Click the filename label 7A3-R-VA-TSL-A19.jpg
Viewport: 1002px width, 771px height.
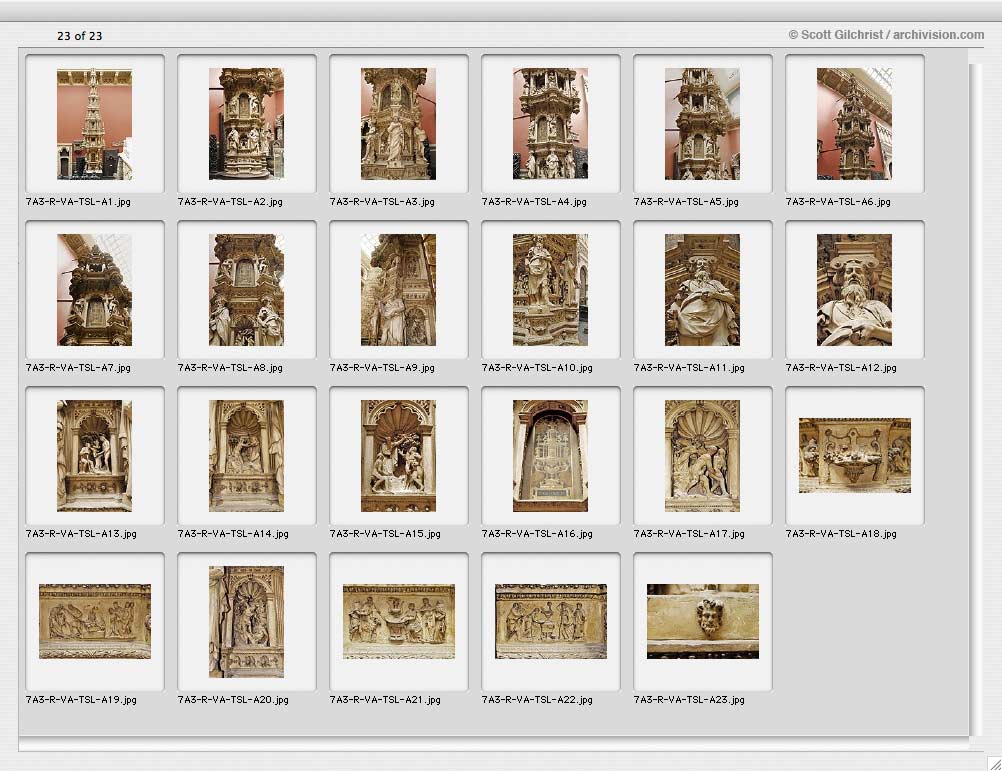coord(81,700)
